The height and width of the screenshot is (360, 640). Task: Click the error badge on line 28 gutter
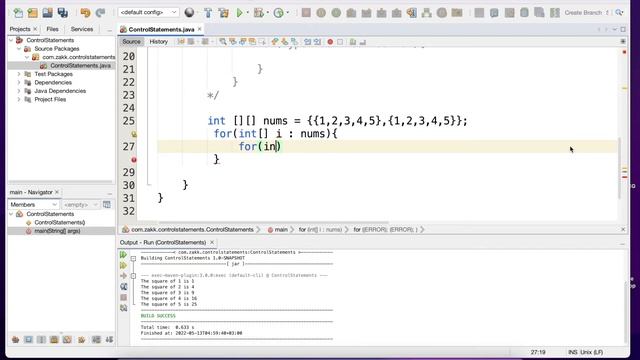(x=134, y=160)
